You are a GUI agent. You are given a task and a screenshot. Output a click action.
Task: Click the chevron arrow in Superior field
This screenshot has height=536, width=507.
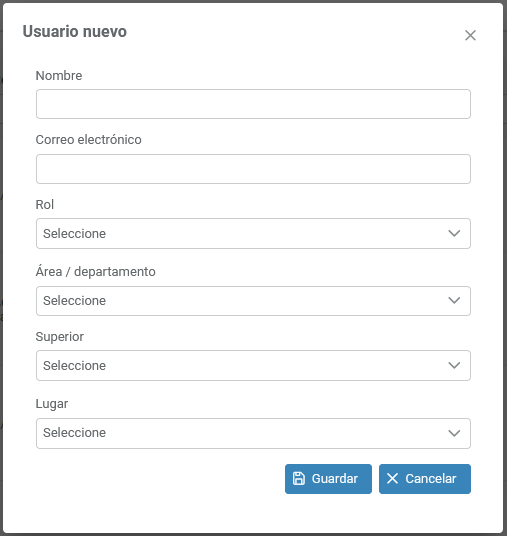454,365
